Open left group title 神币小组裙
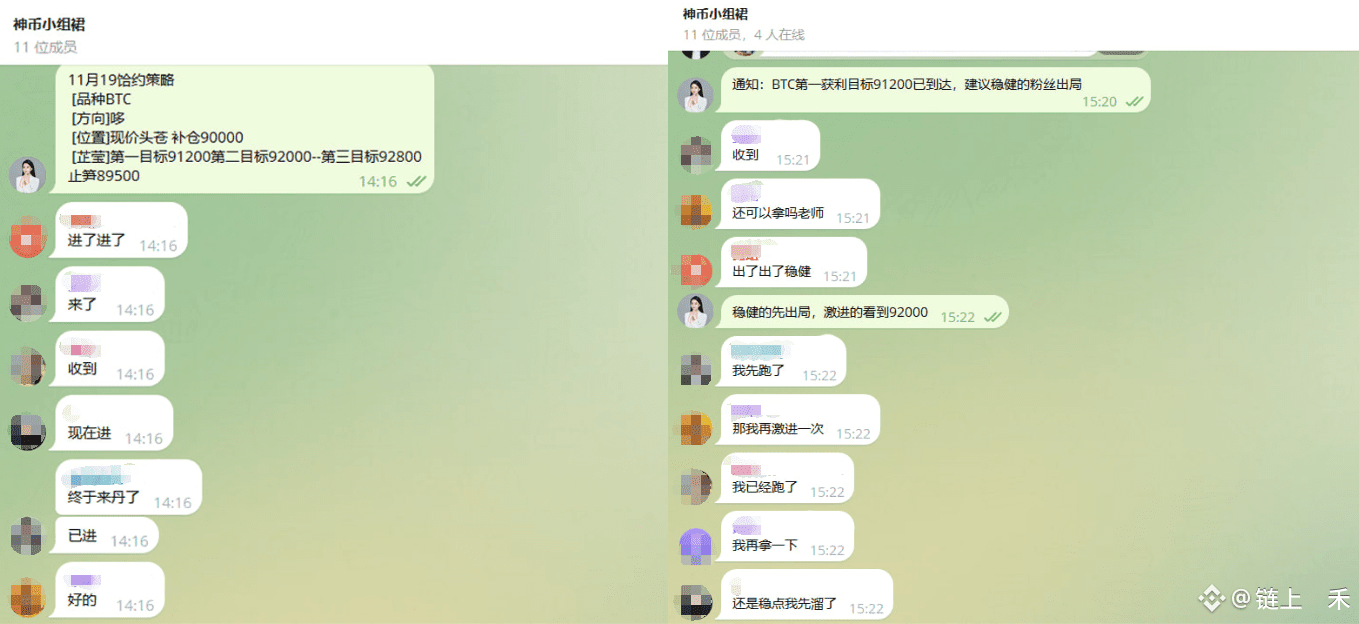The width and height of the screenshot is (1359, 624). click(49, 25)
